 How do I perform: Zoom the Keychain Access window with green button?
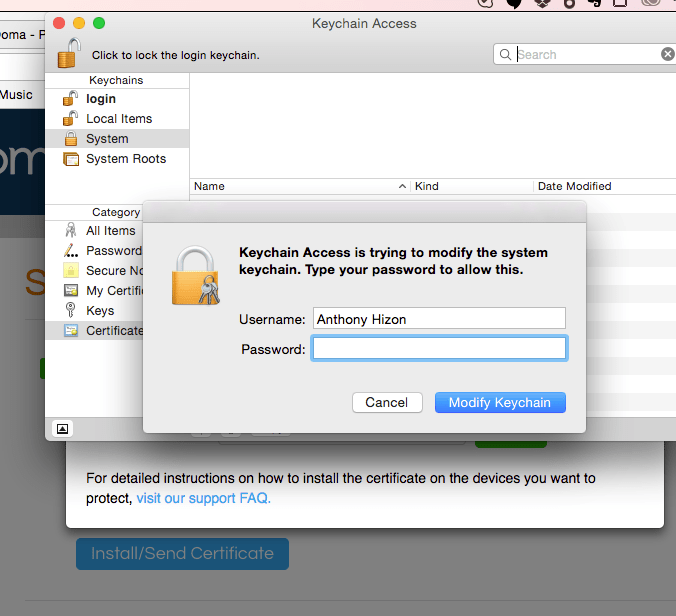[99, 23]
